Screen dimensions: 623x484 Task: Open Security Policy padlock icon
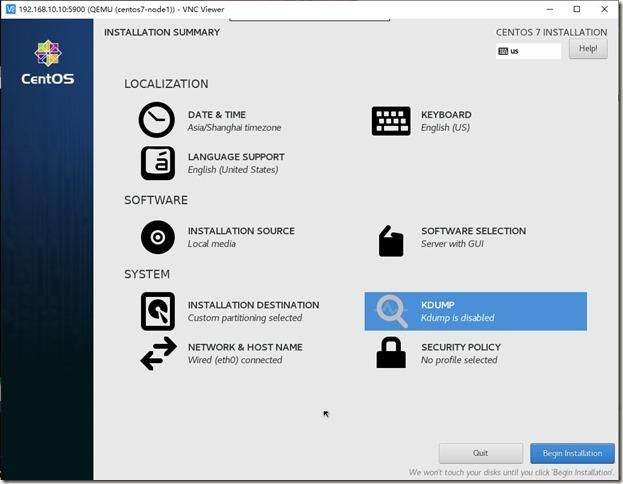tap(391, 352)
